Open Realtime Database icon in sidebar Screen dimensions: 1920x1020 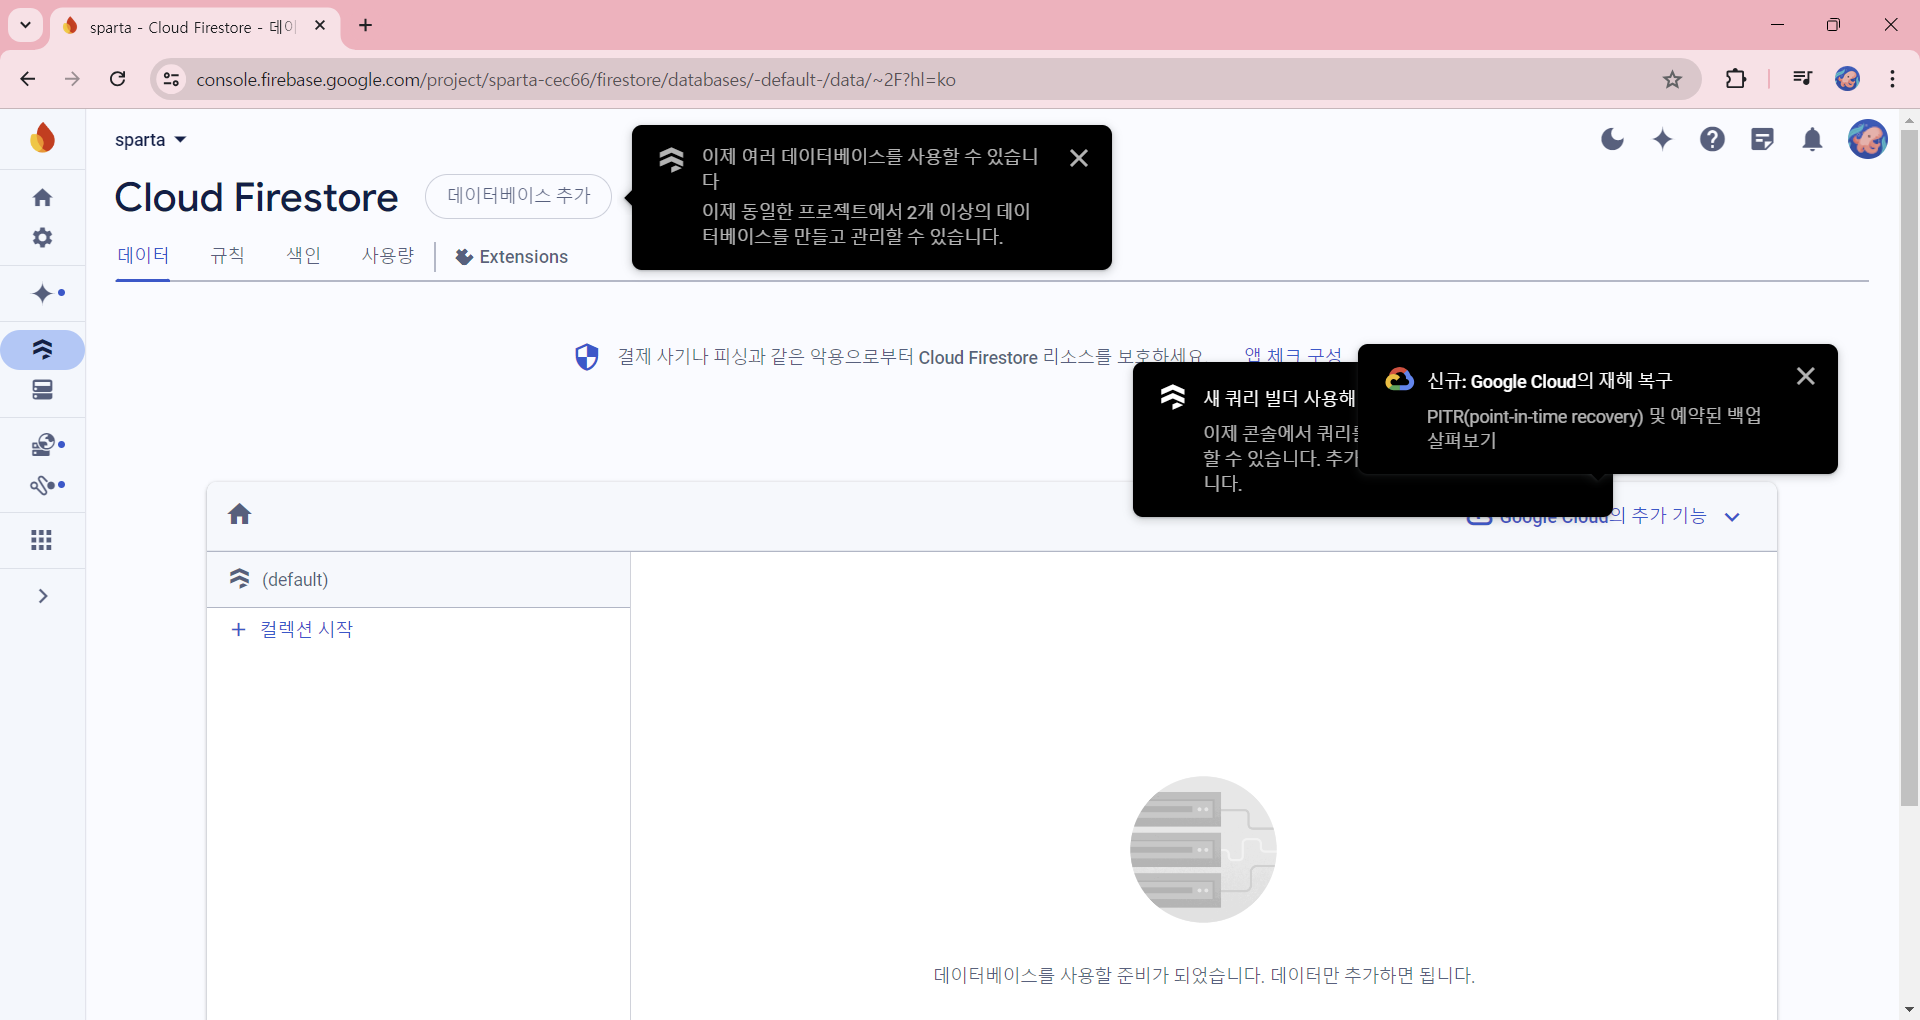click(x=42, y=390)
